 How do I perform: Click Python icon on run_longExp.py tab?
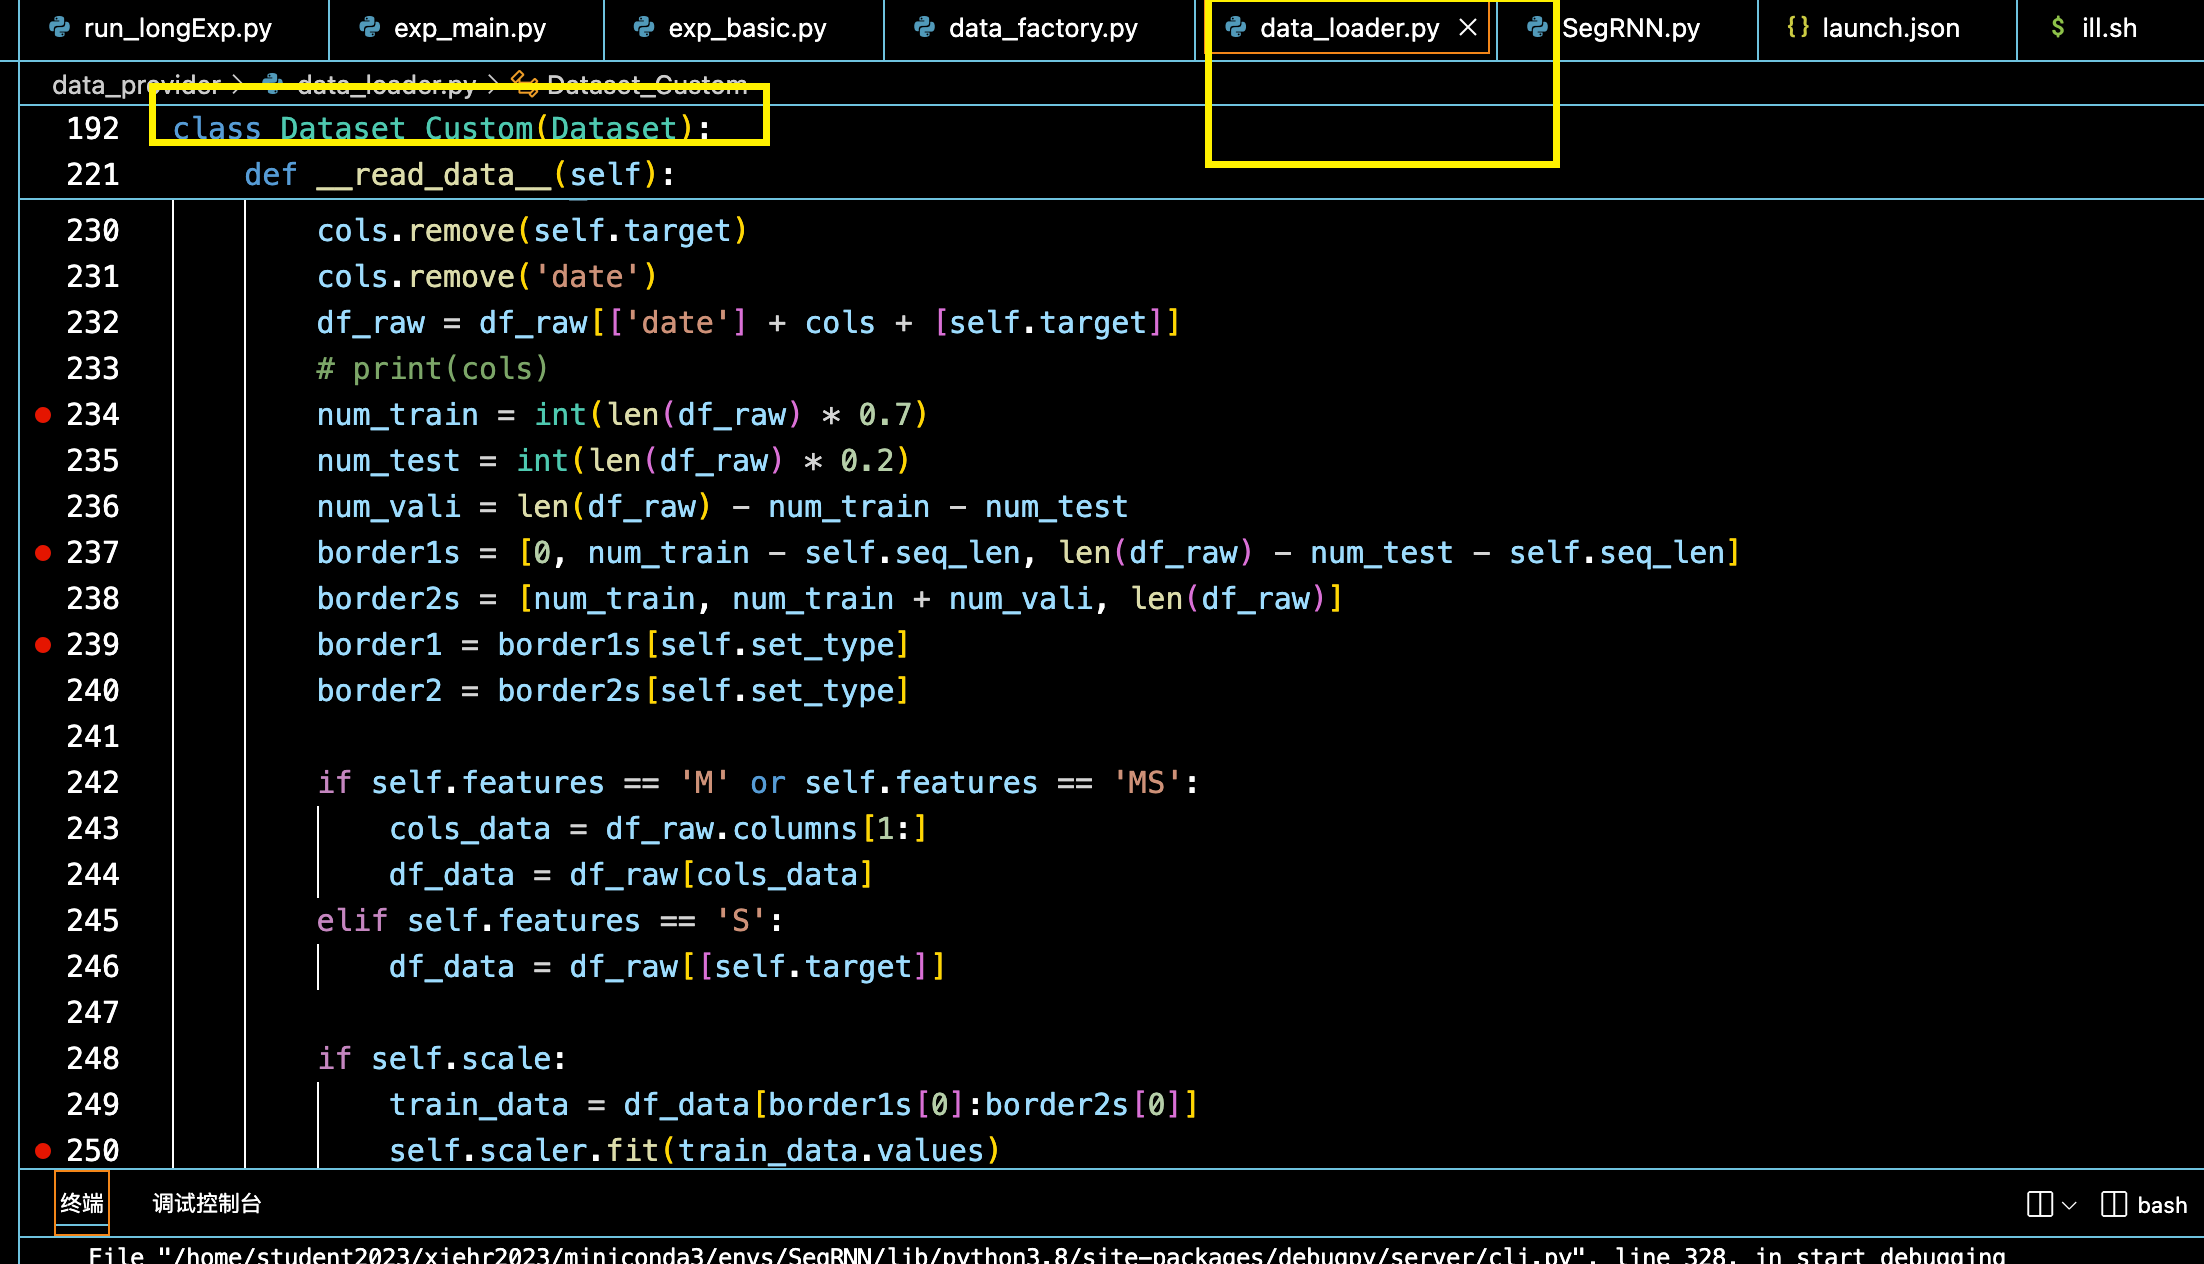tap(60, 27)
